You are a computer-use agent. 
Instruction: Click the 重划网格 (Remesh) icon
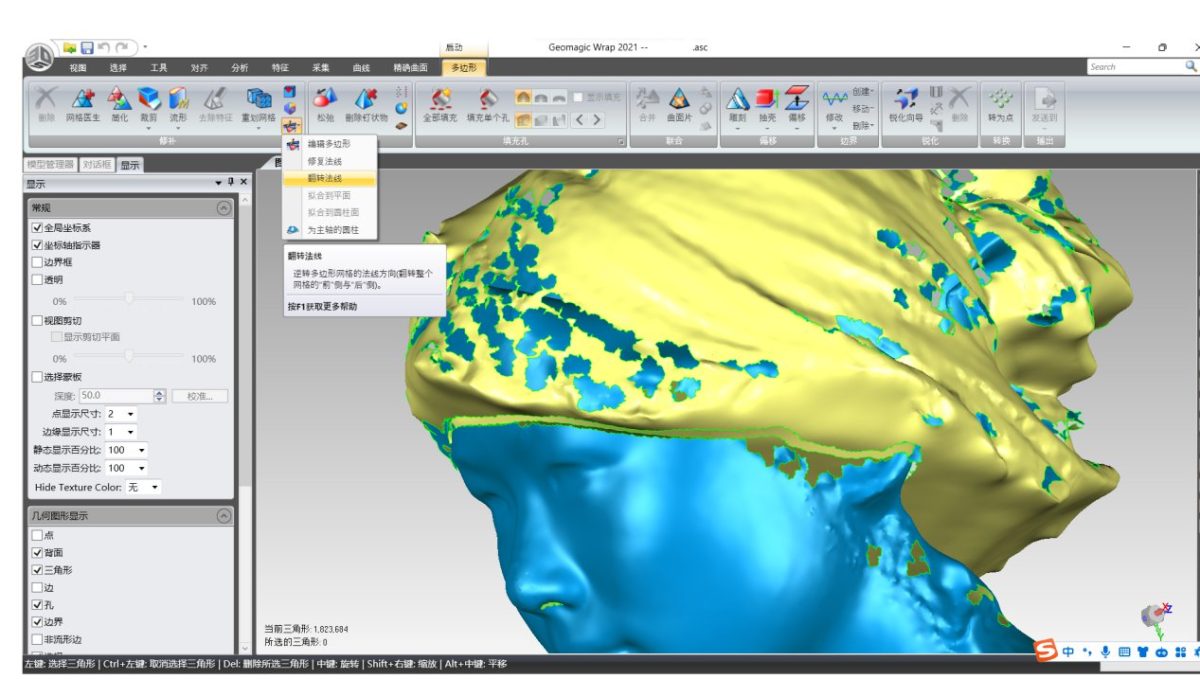(x=258, y=101)
